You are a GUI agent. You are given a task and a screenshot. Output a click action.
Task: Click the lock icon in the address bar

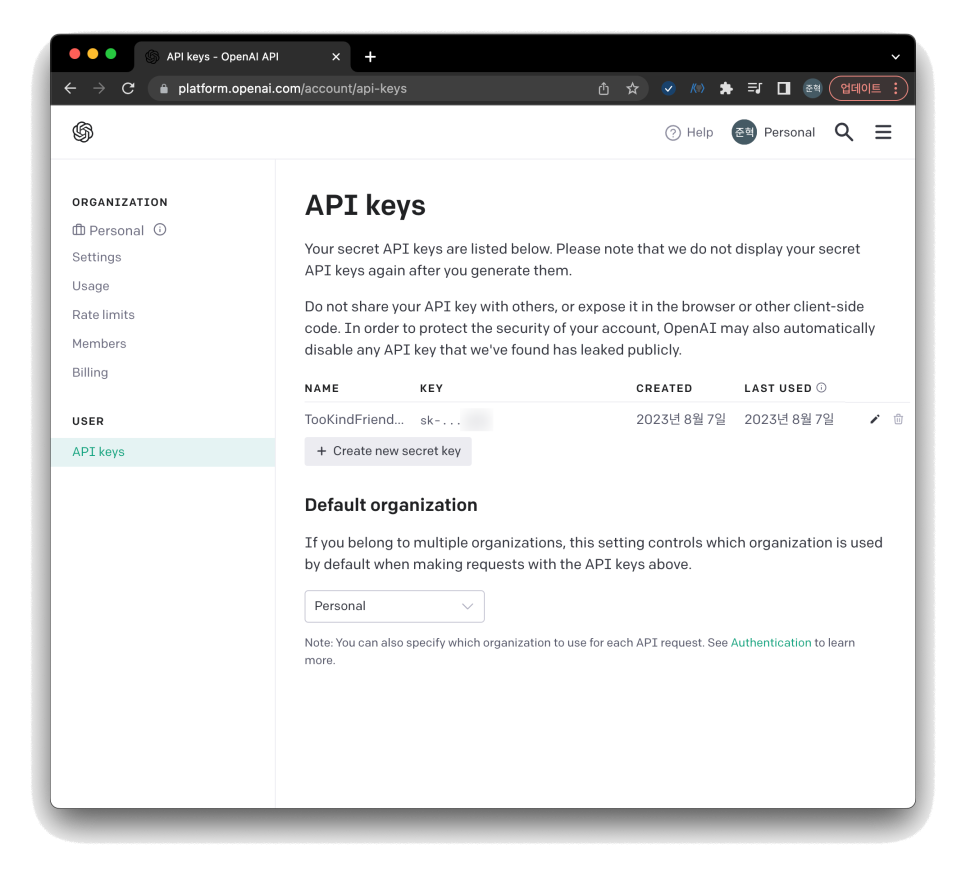click(164, 89)
